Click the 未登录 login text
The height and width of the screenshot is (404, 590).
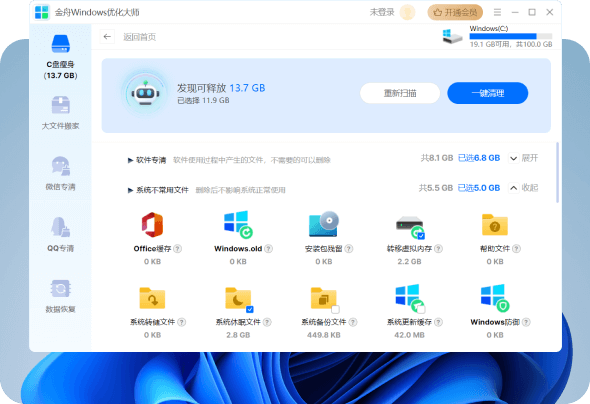point(382,12)
